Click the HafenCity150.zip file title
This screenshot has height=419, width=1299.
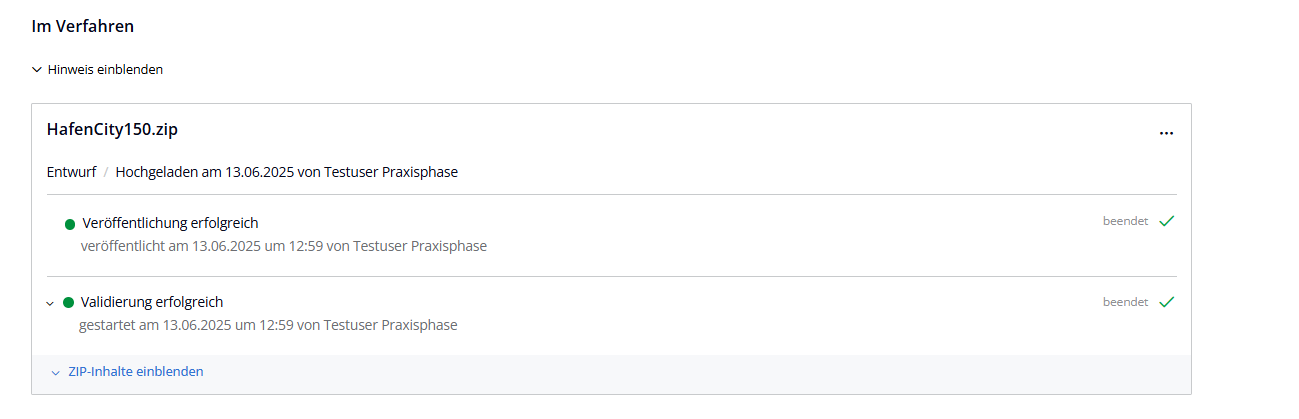tap(112, 130)
